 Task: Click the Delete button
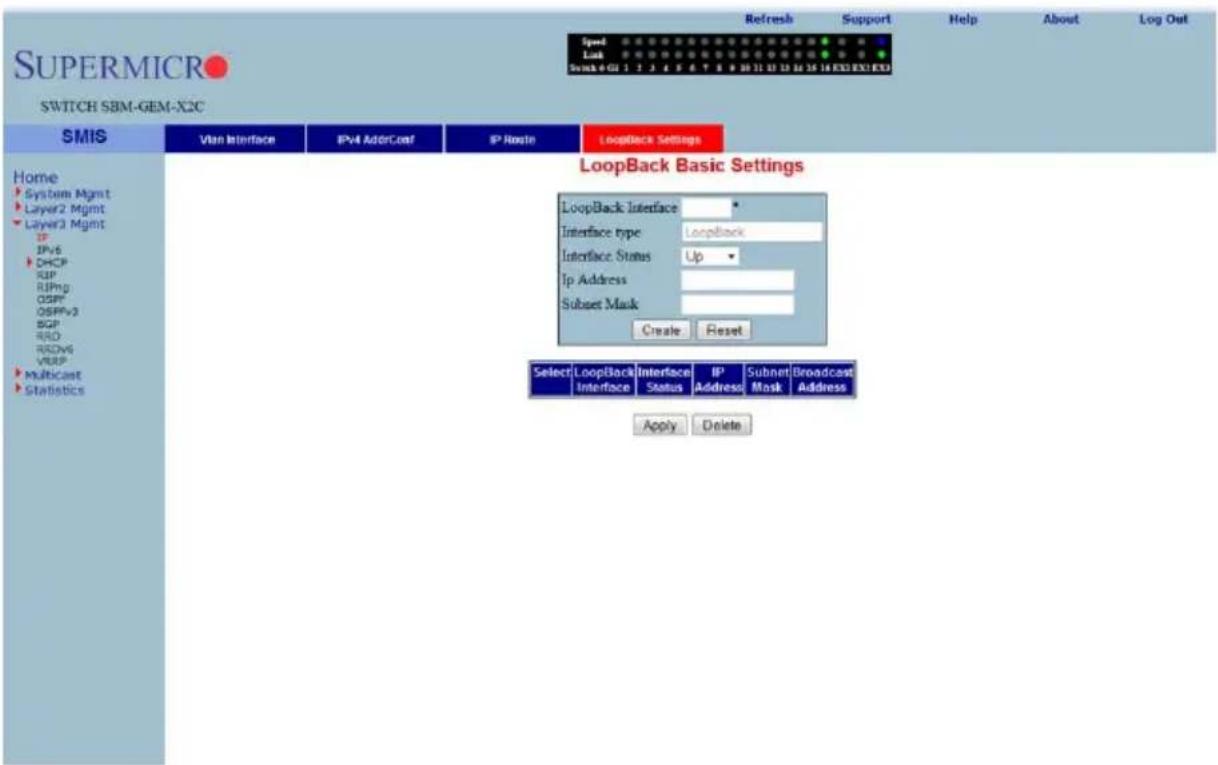(x=723, y=425)
